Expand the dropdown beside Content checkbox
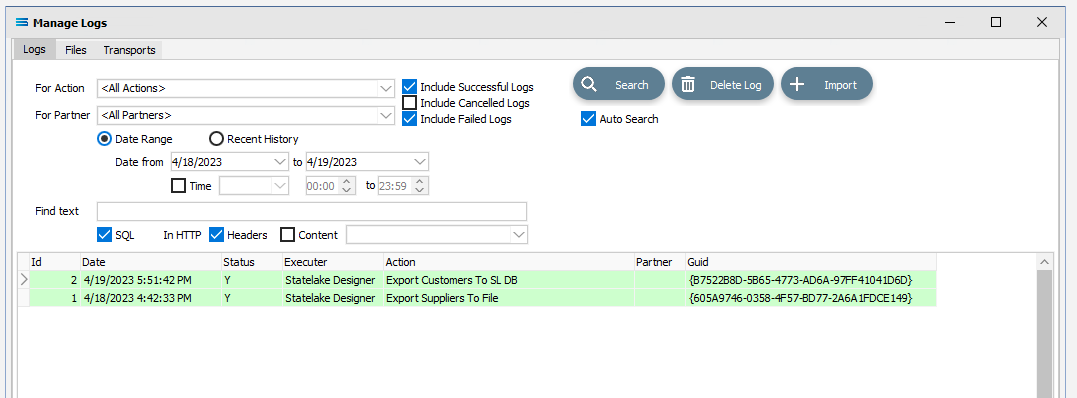Screen dimensions: 1077x398 [519, 235]
